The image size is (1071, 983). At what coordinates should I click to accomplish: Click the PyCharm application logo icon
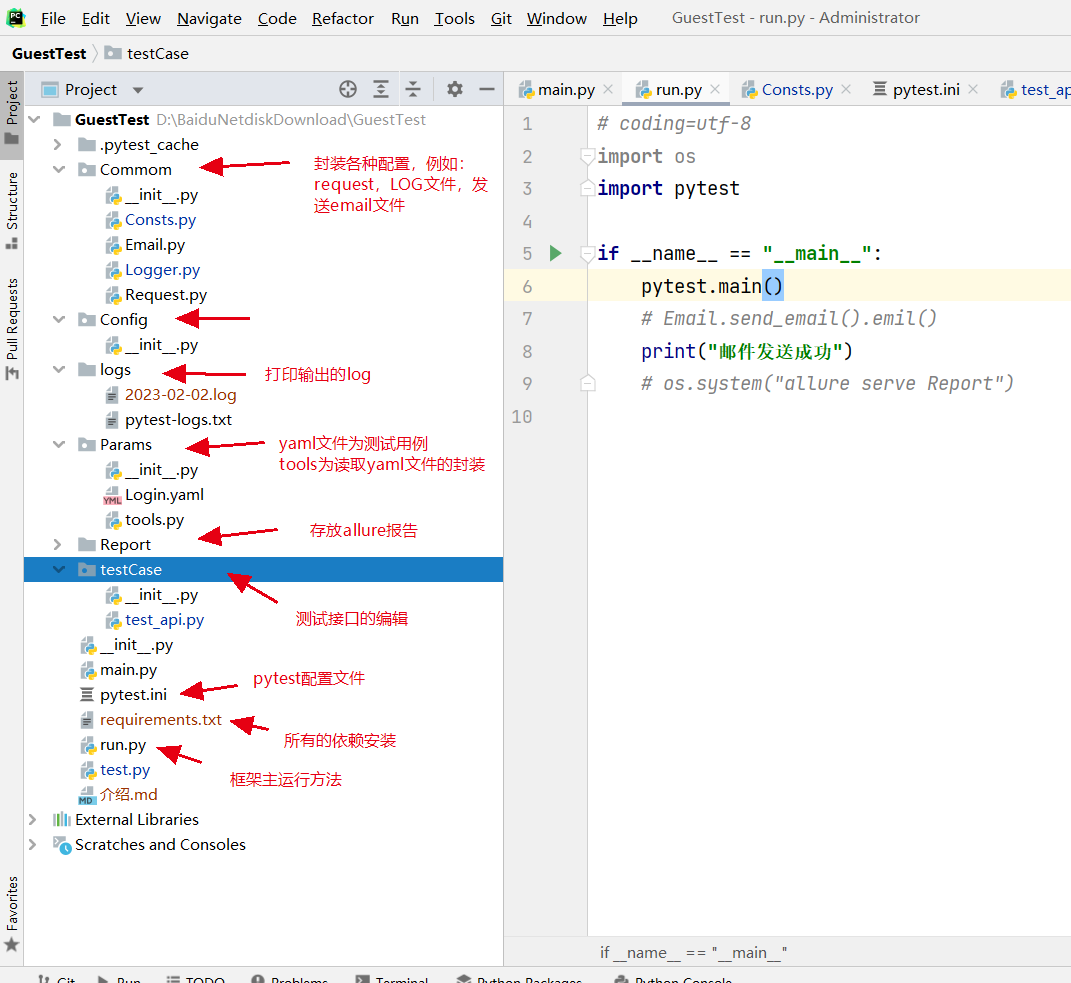[15, 18]
